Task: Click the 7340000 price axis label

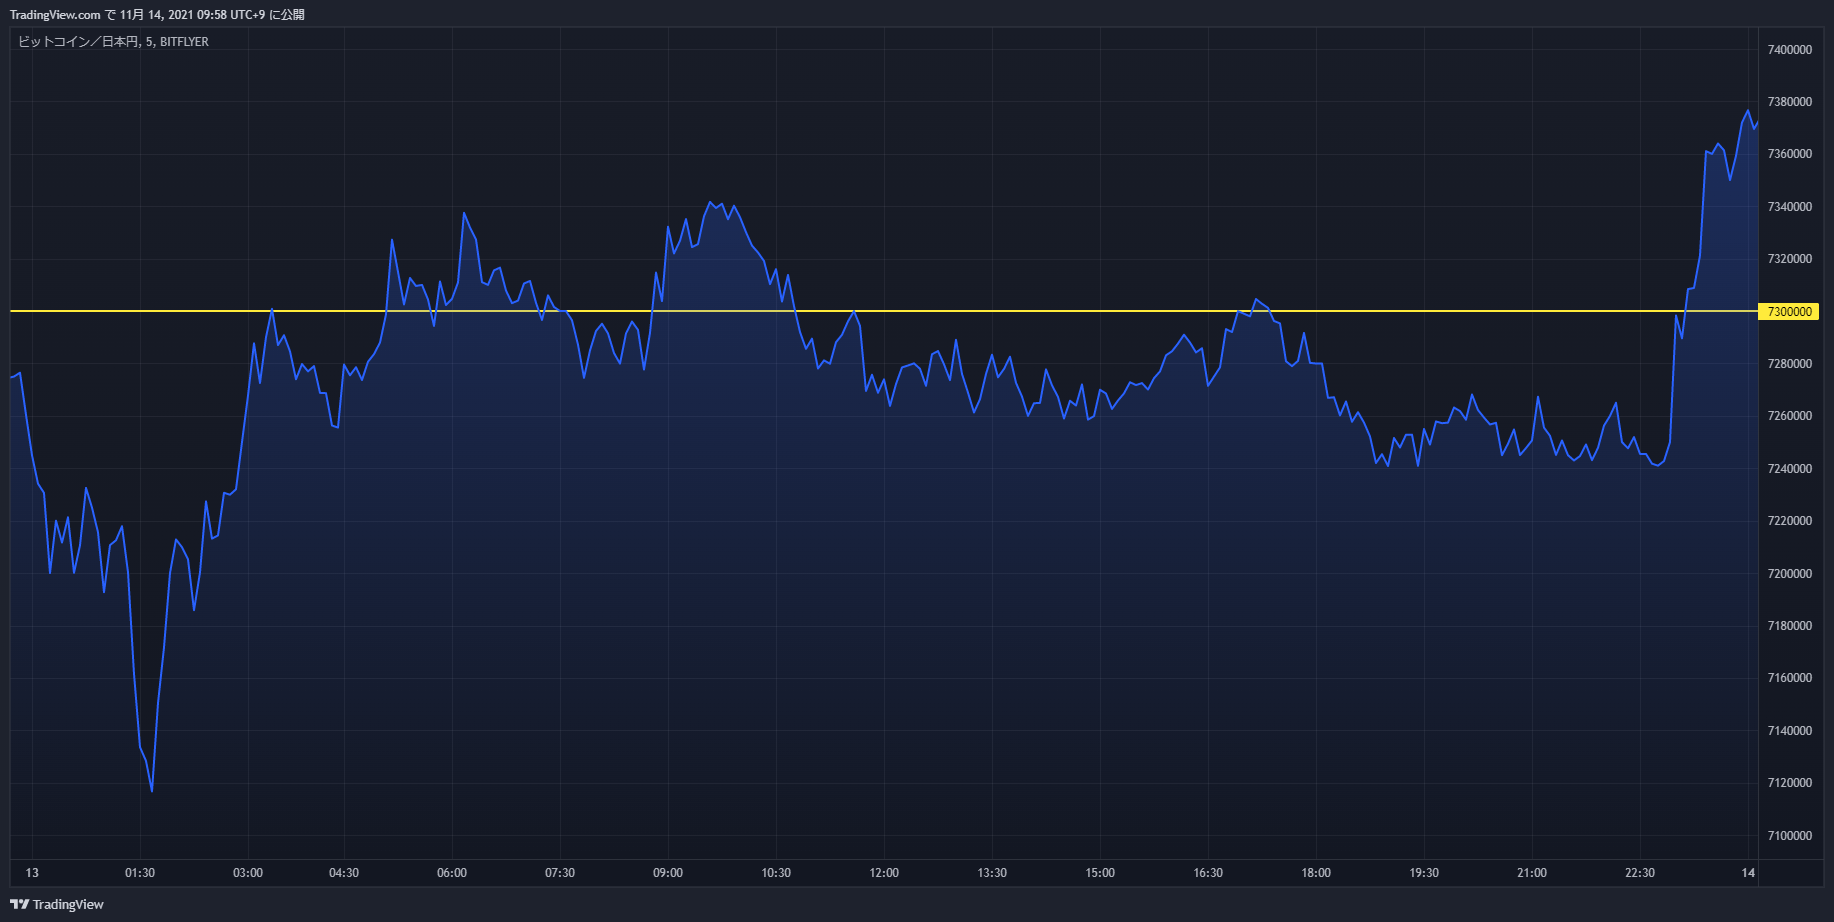Action: (1789, 207)
